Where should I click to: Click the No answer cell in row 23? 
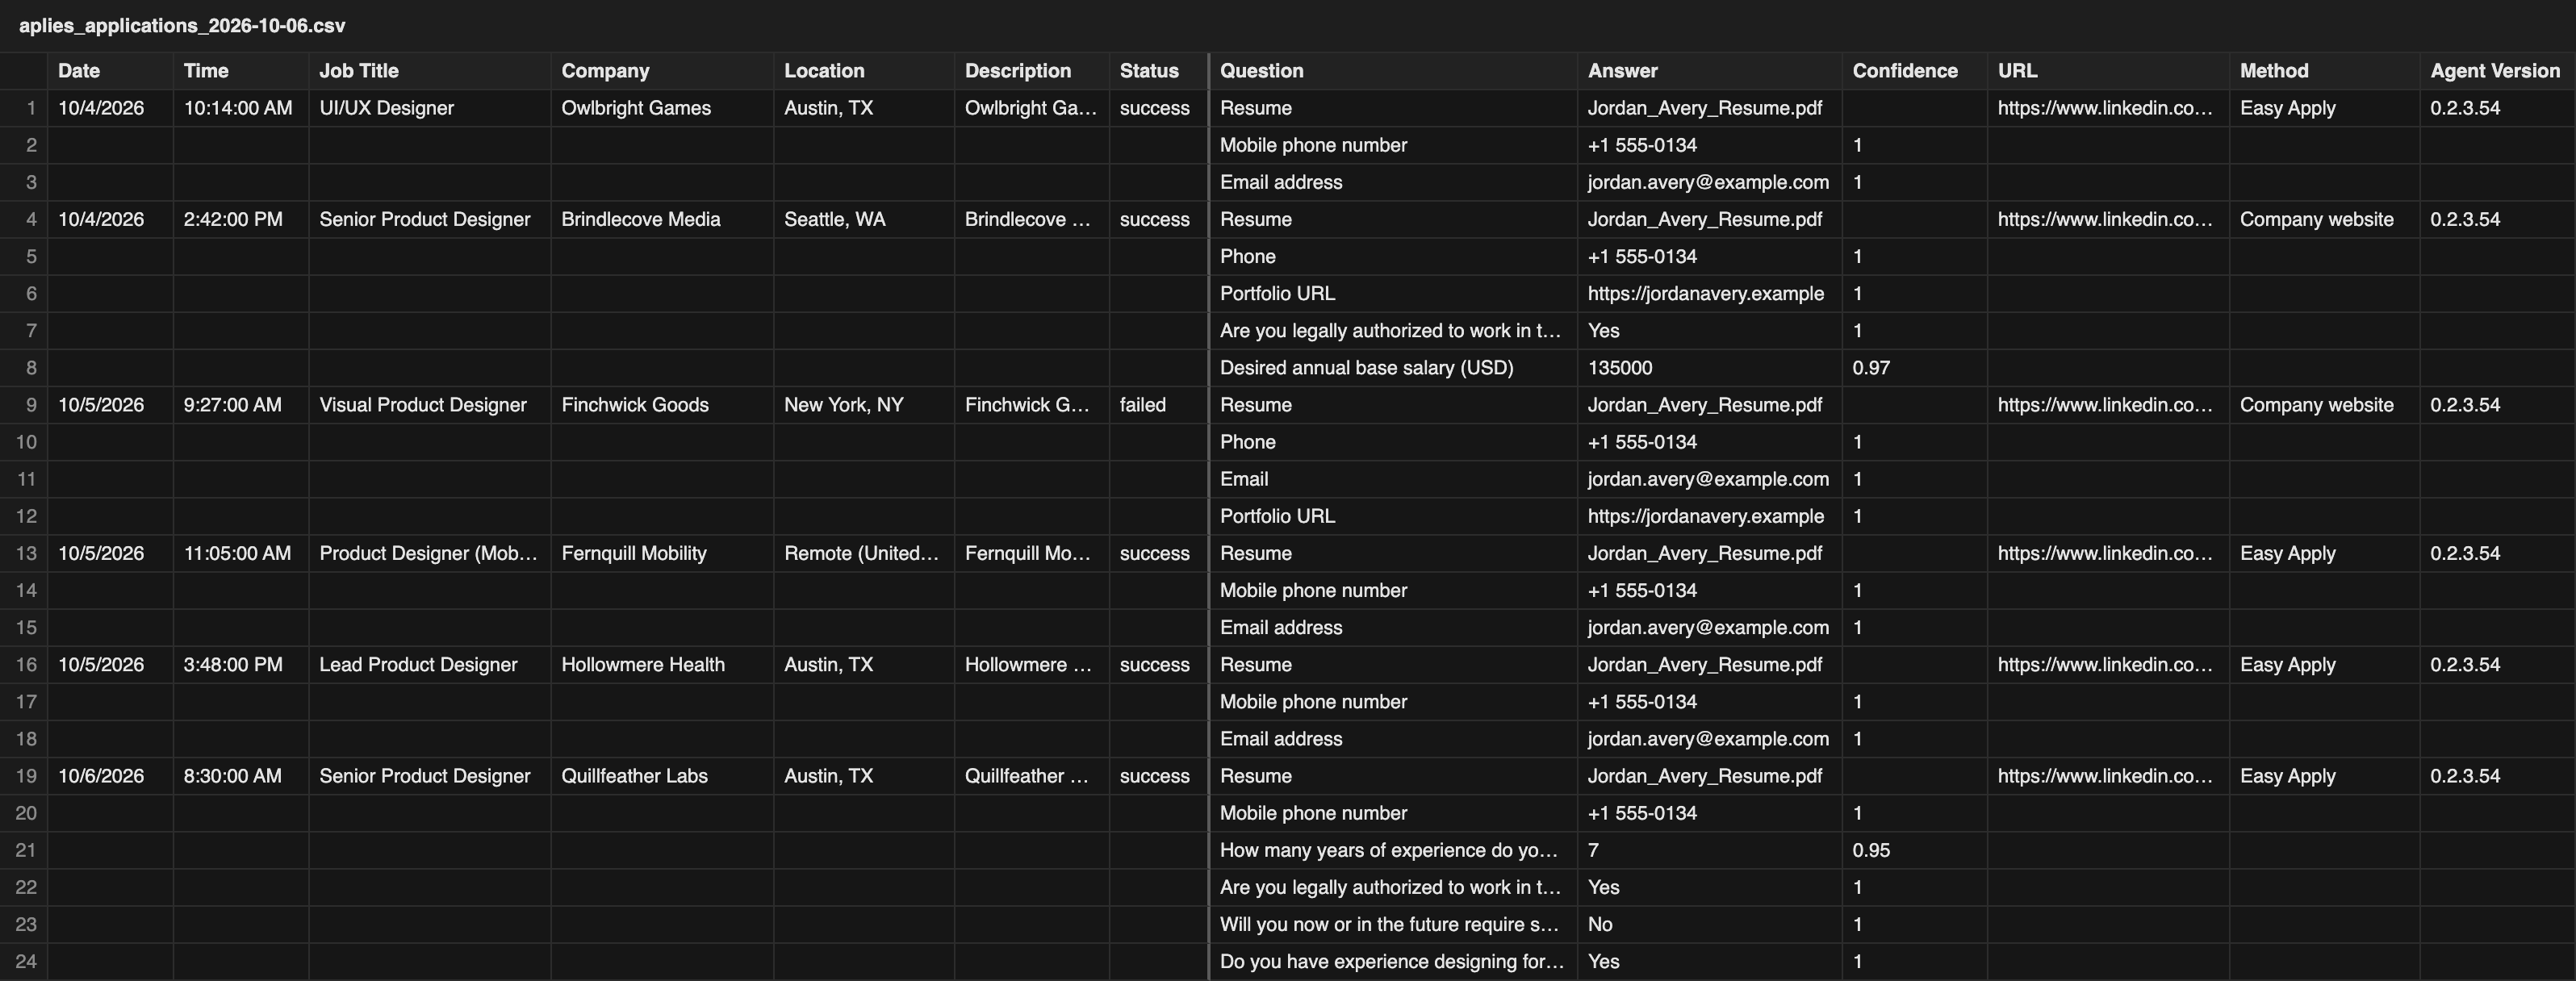1710,924
